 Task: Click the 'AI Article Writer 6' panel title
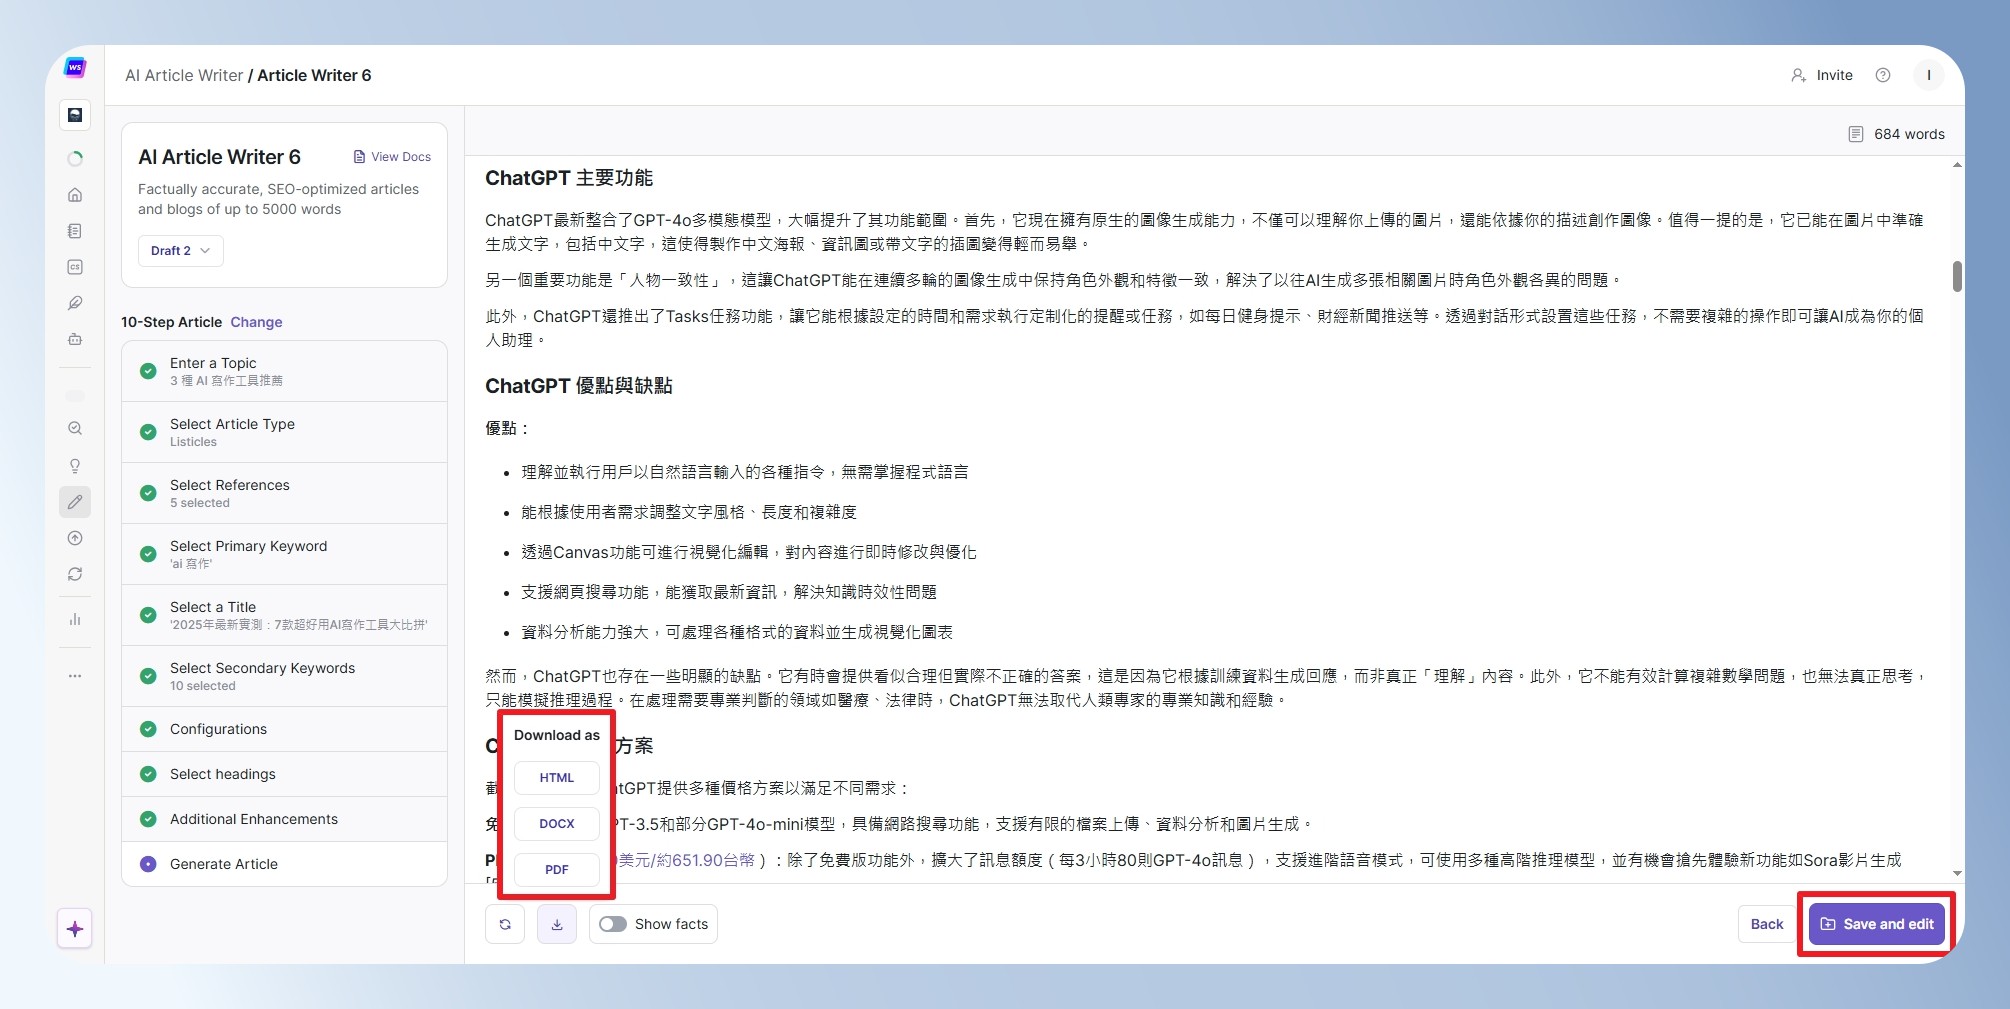tap(219, 157)
